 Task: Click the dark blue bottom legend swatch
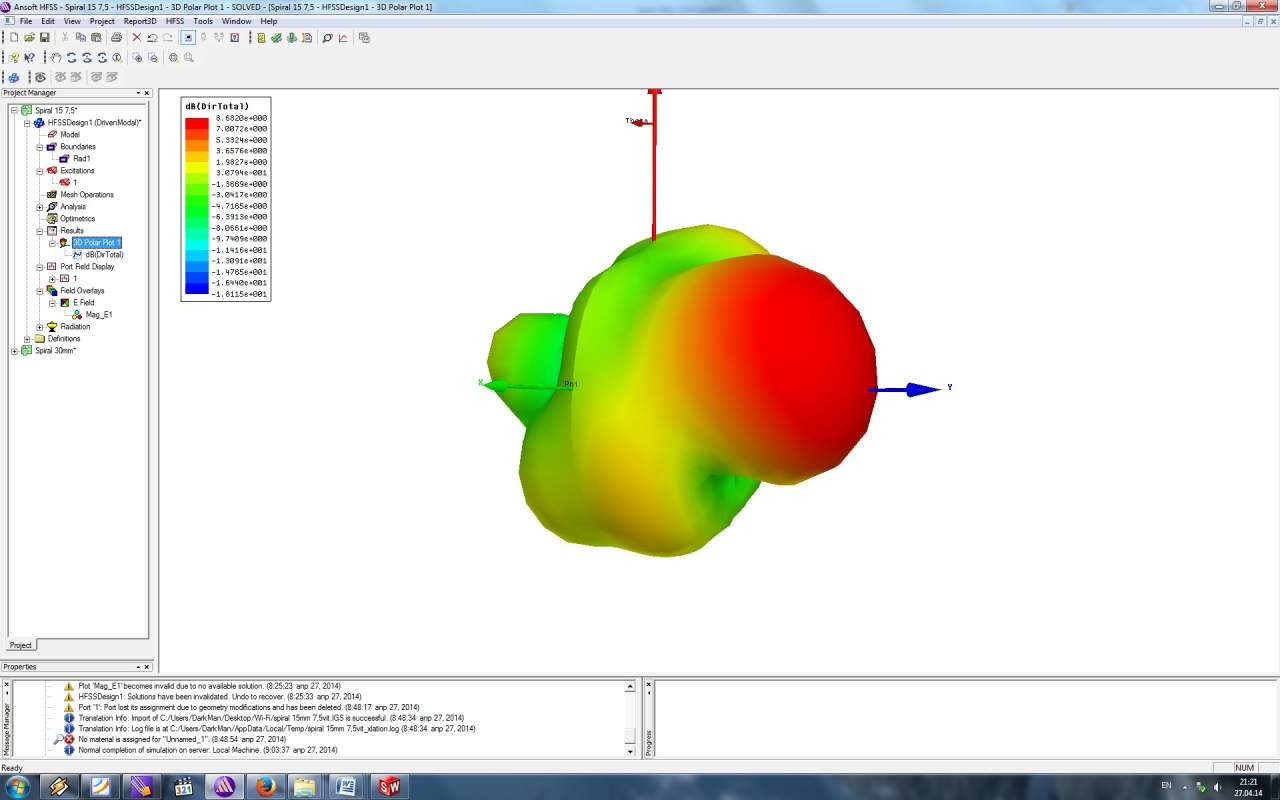coord(197,288)
